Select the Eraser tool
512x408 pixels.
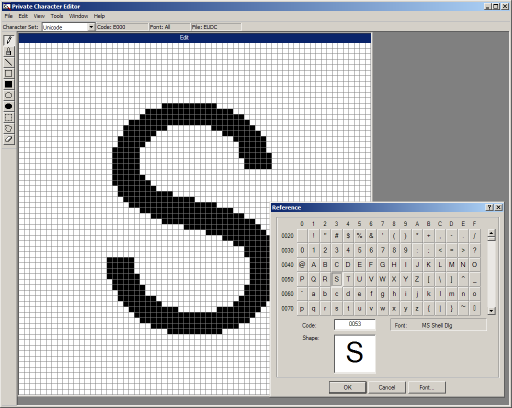9,139
